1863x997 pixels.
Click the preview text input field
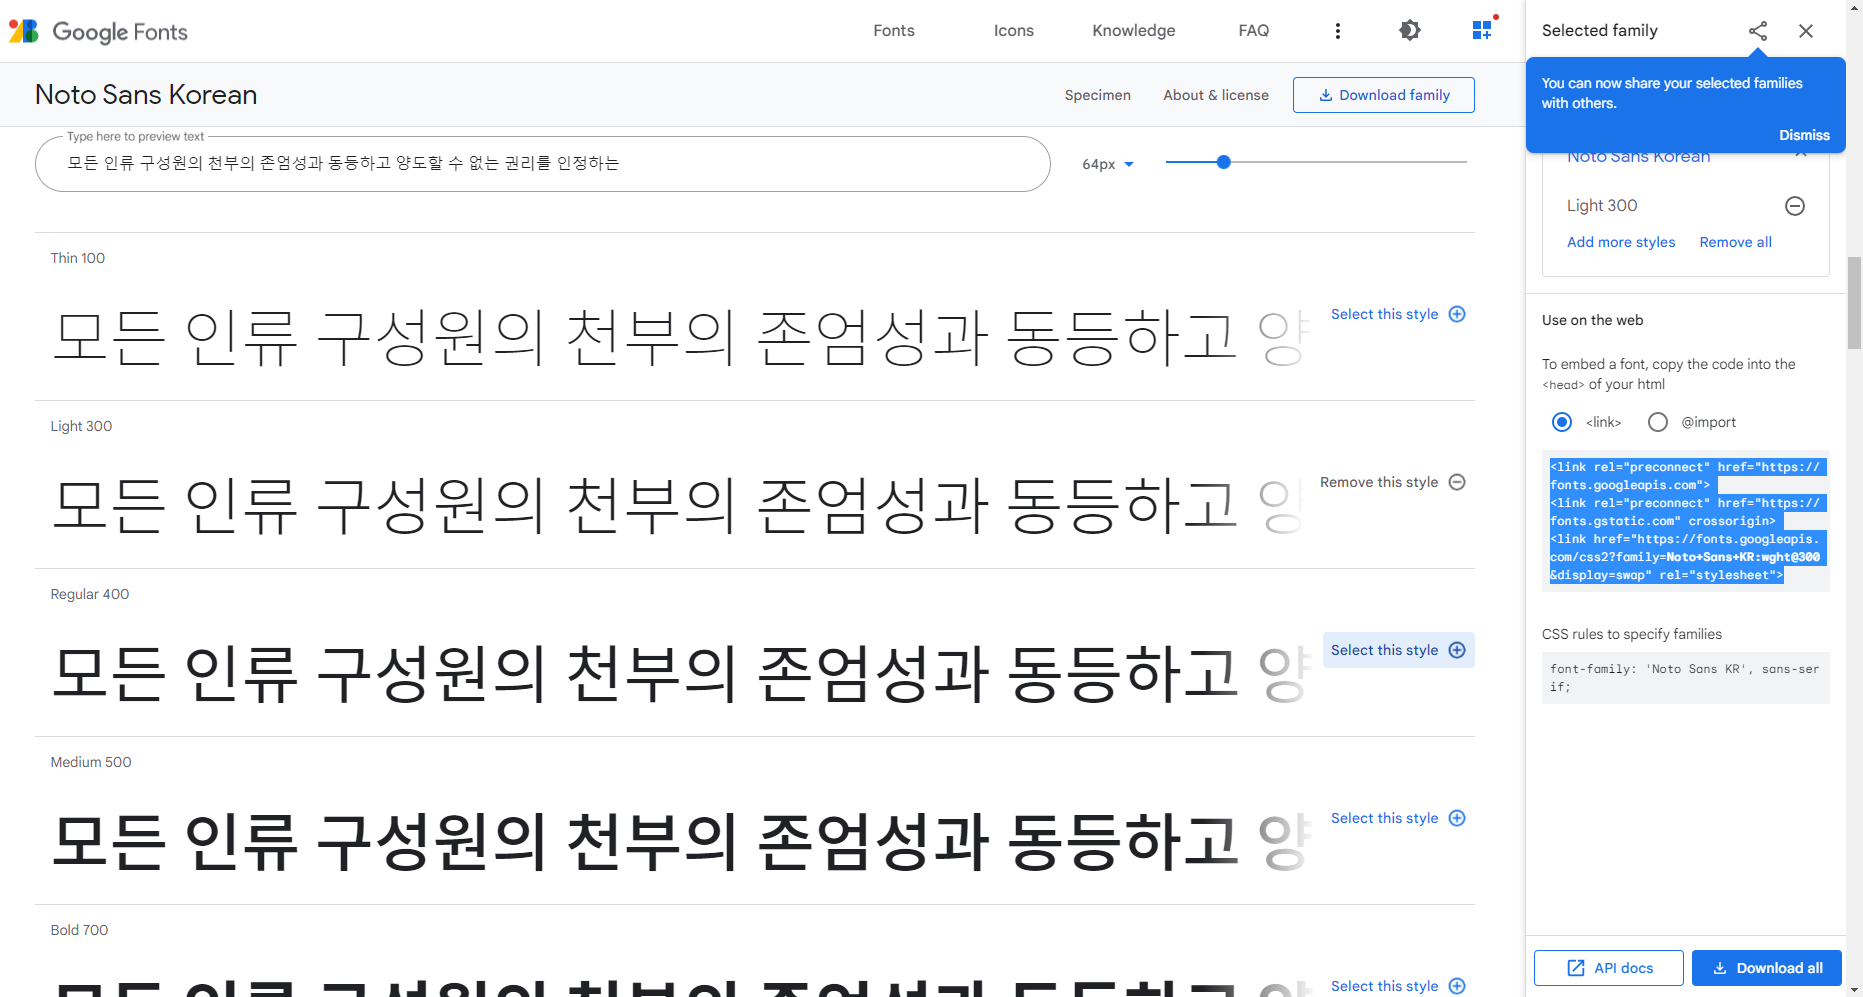point(543,163)
